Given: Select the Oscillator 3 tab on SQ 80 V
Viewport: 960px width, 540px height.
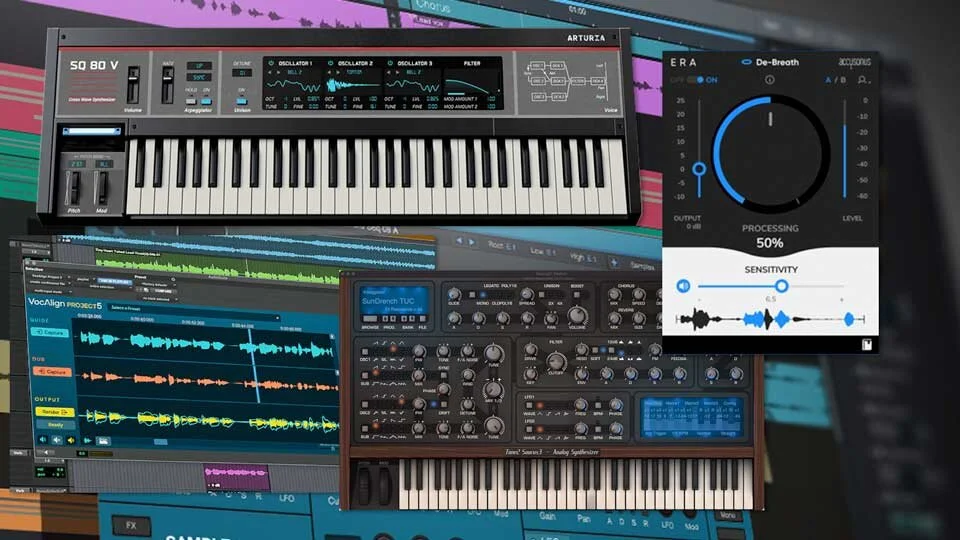Looking at the screenshot, I should pyautogui.click(x=414, y=63).
